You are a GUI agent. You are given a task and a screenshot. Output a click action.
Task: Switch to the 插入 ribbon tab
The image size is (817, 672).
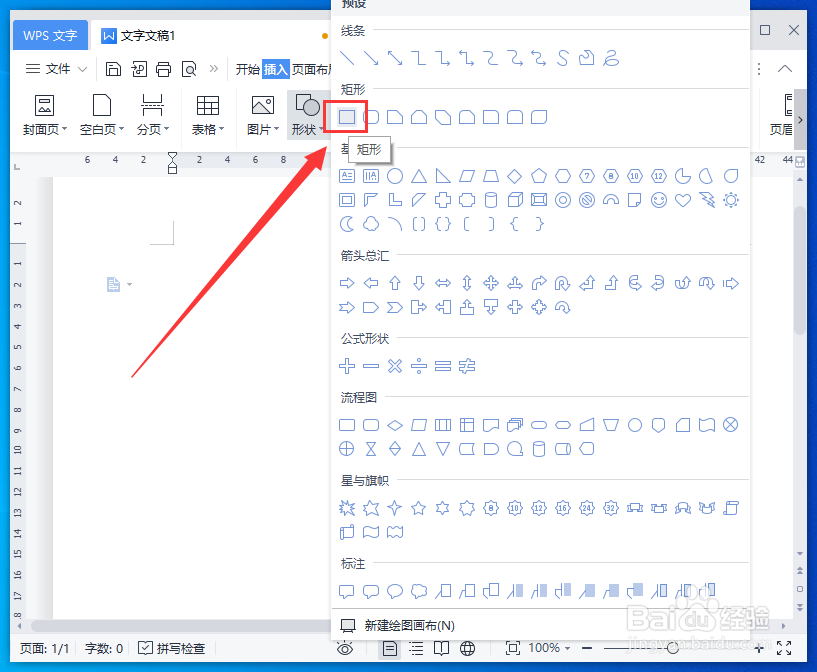276,69
